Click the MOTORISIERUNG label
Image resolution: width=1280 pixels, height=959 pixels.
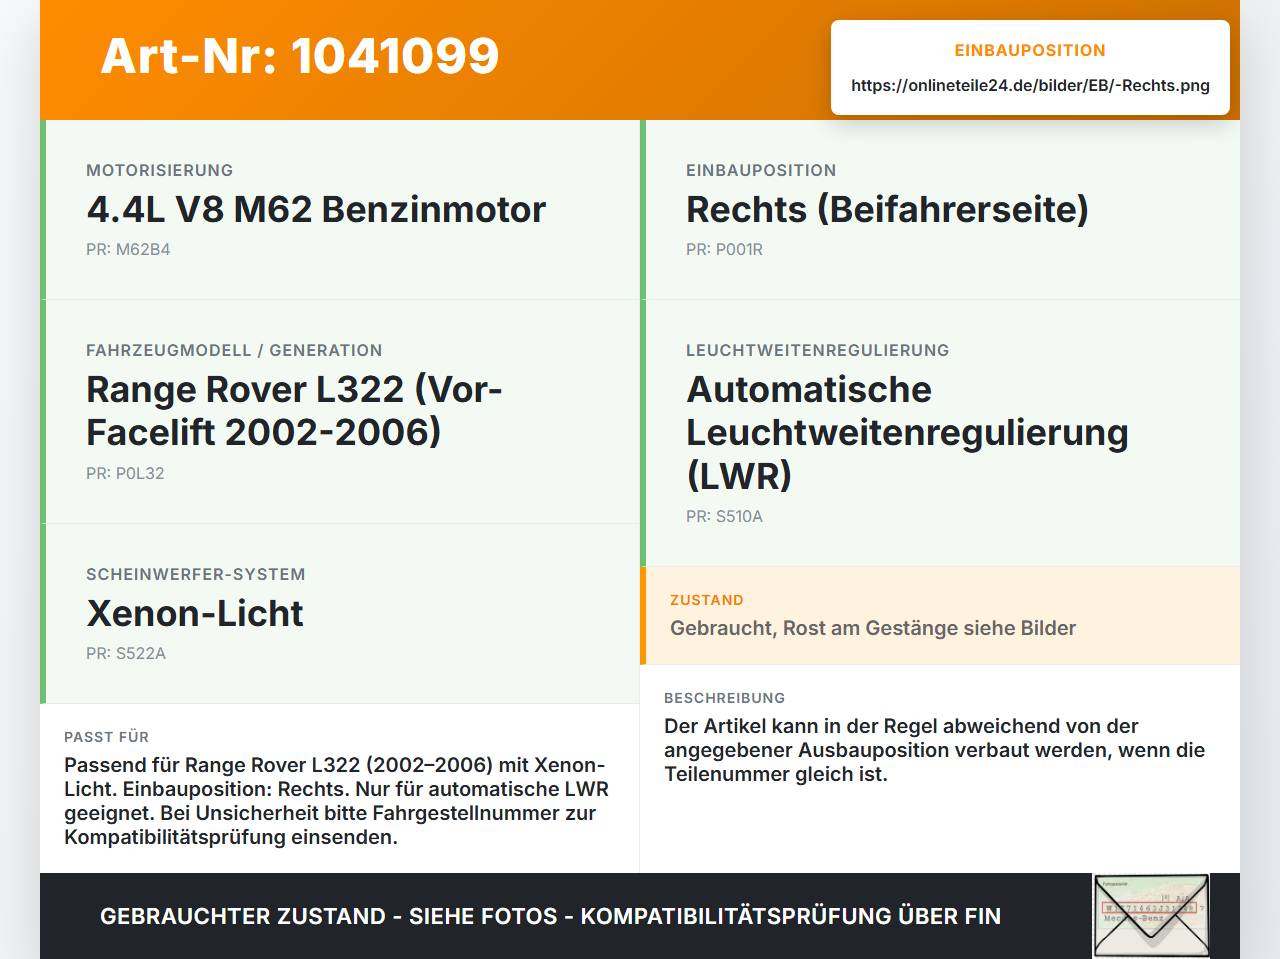tap(160, 170)
